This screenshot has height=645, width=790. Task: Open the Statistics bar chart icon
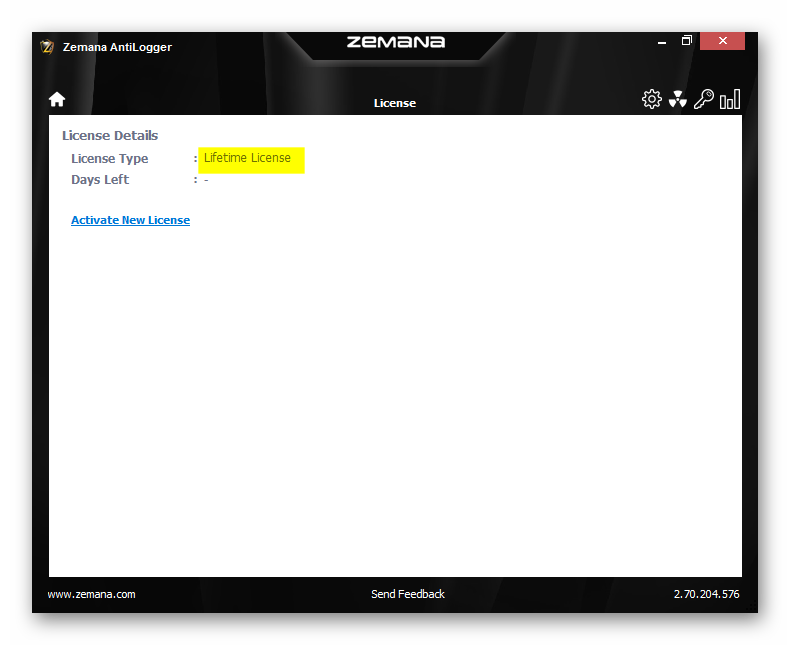point(730,99)
